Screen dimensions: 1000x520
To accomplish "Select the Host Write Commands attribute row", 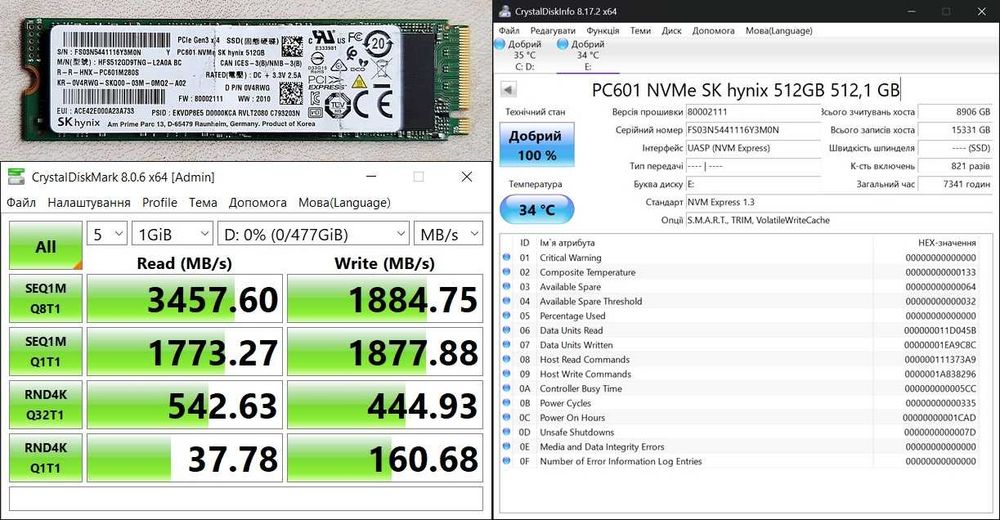I will [740, 374].
